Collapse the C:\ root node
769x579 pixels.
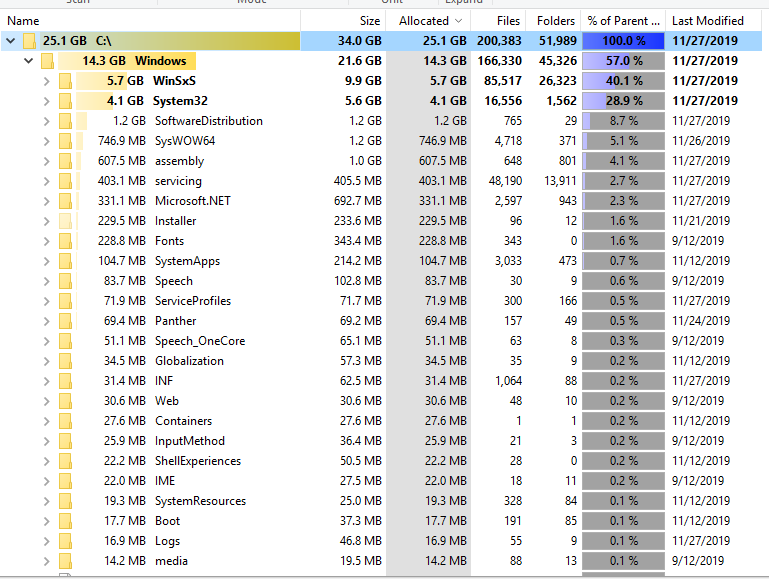[11, 41]
